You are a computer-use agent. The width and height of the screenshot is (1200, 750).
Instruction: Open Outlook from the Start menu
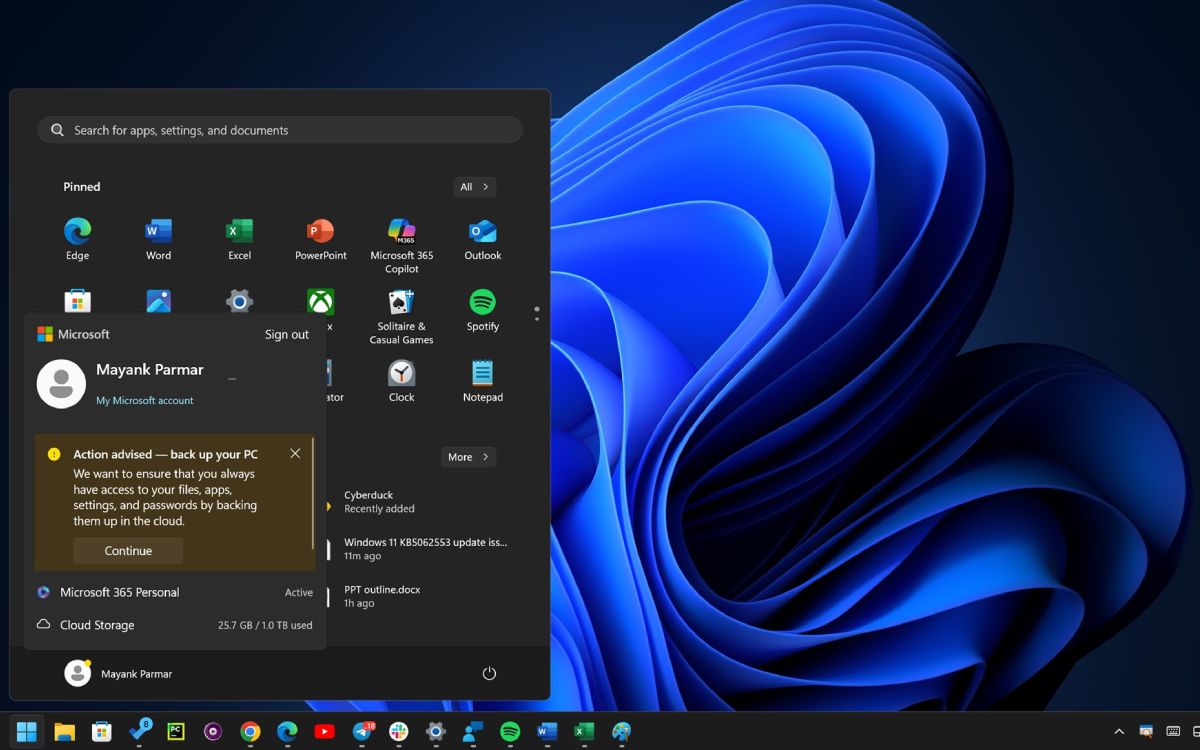click(482, 238)
